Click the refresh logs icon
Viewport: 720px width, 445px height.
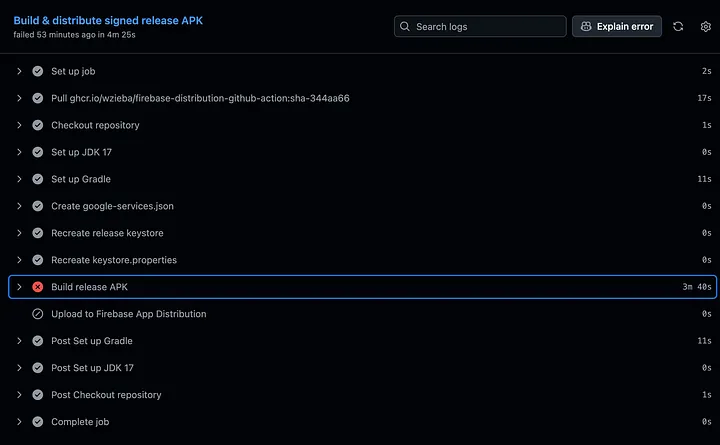[678, 27]
